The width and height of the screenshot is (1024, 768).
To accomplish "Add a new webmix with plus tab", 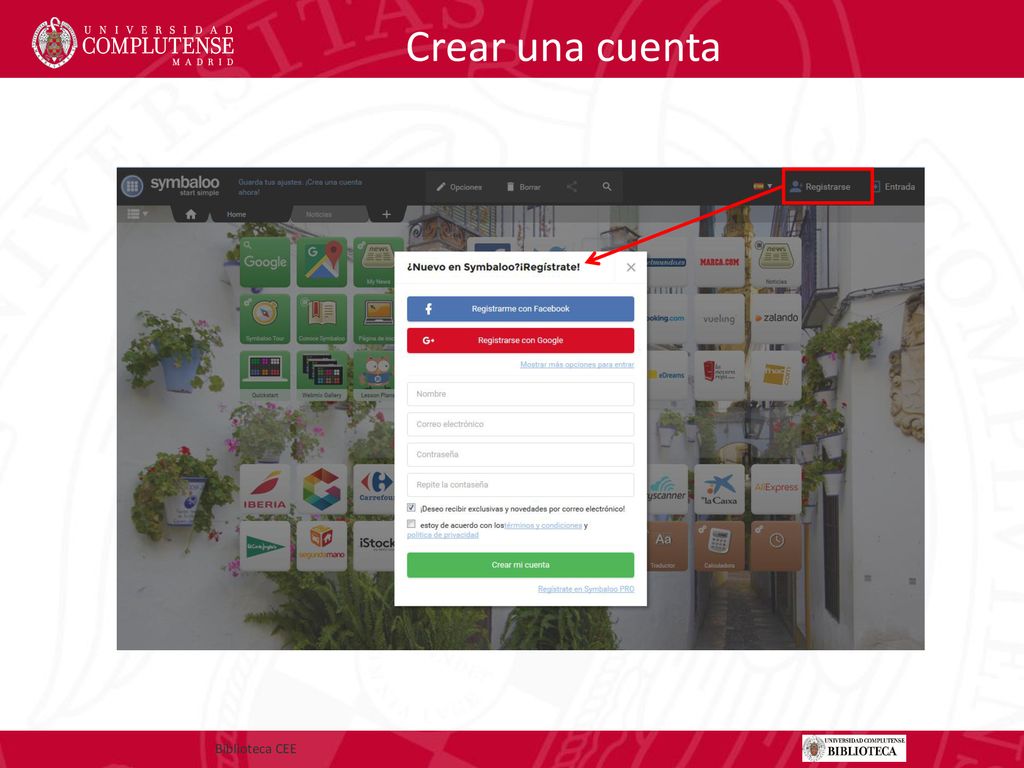I will click(x=387, y=214).
